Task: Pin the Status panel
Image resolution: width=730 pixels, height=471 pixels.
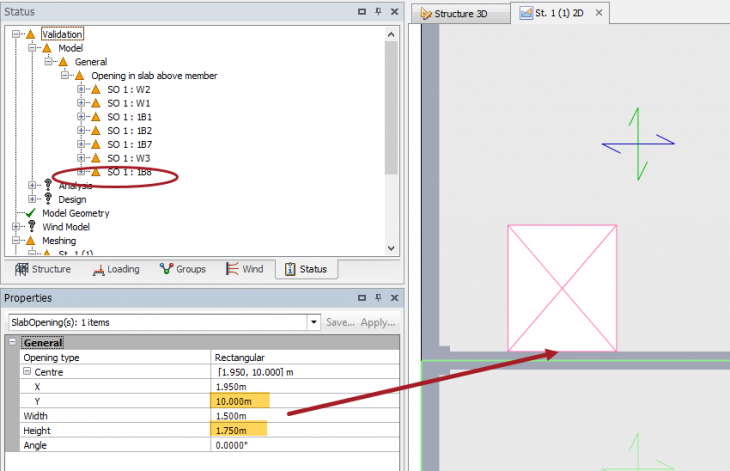Action: [x=378, y=12]
